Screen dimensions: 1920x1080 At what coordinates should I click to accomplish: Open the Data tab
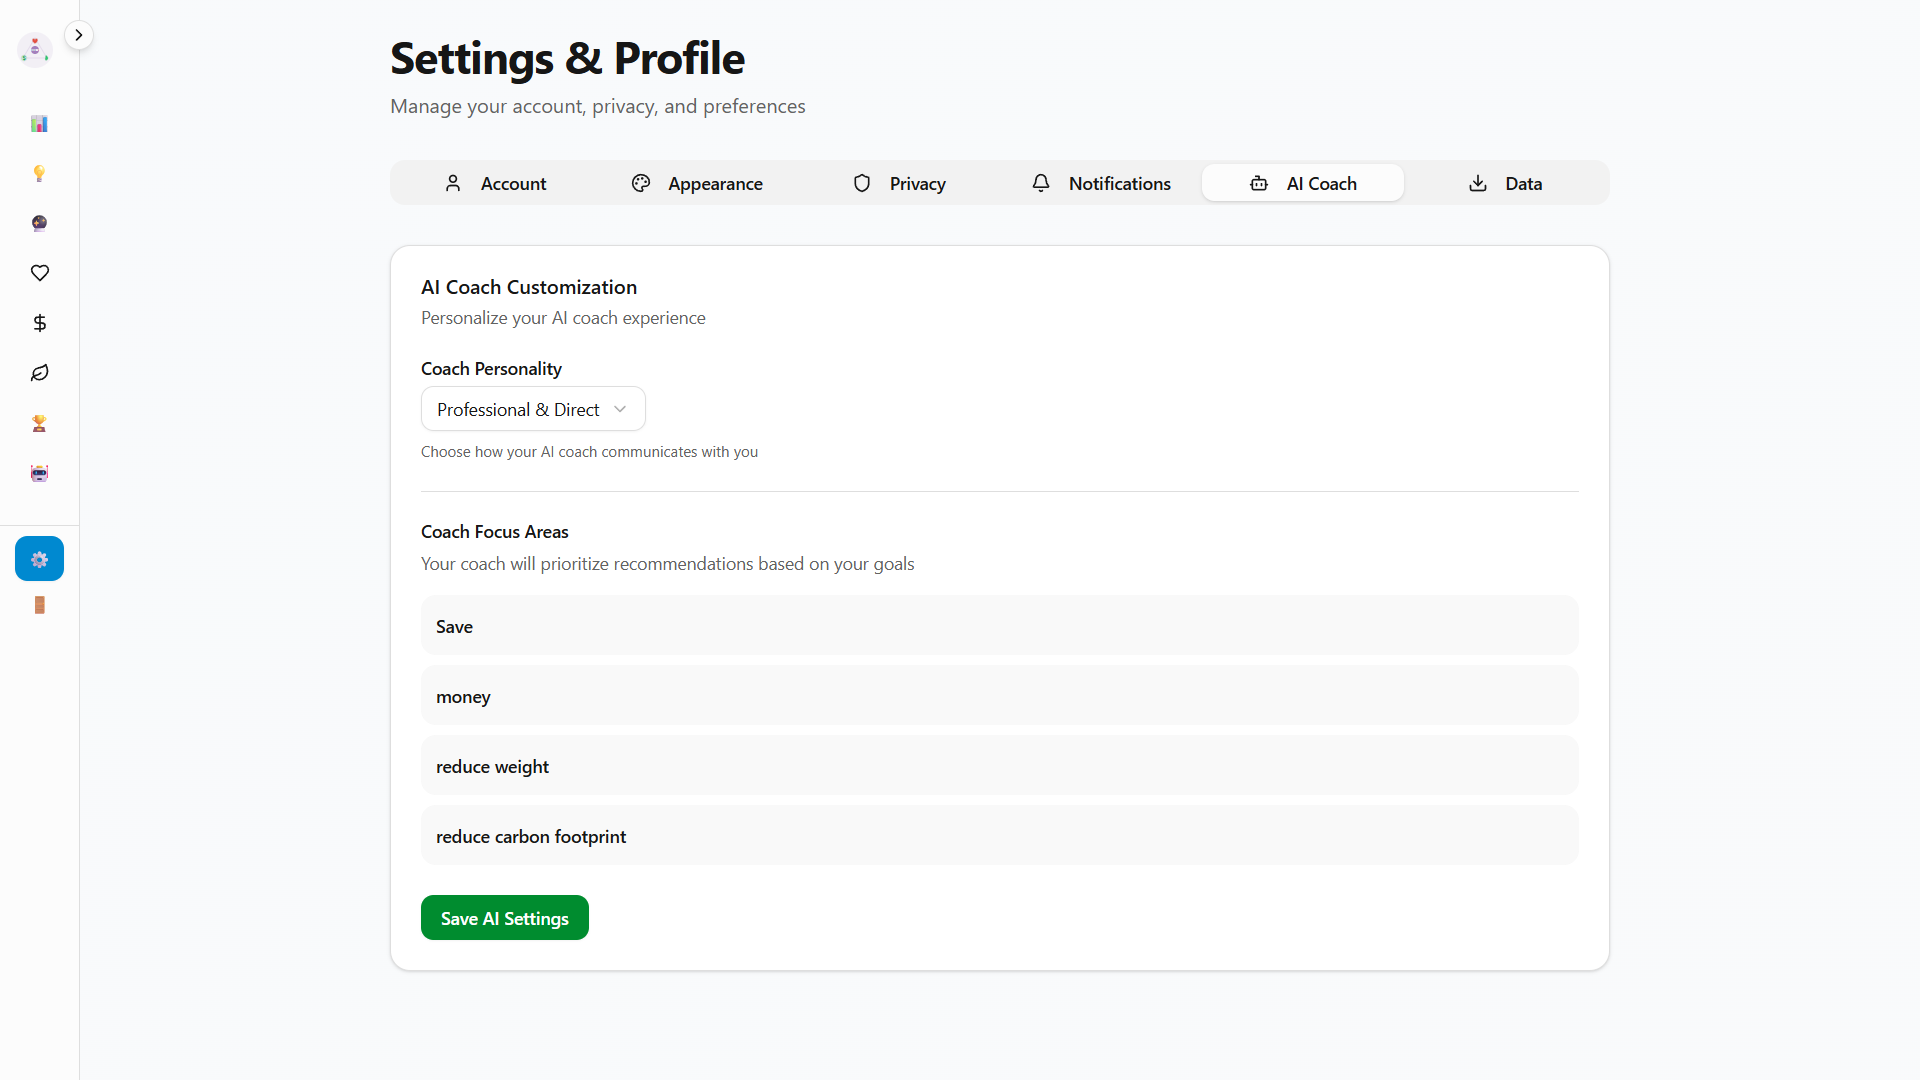point(1505,183)
